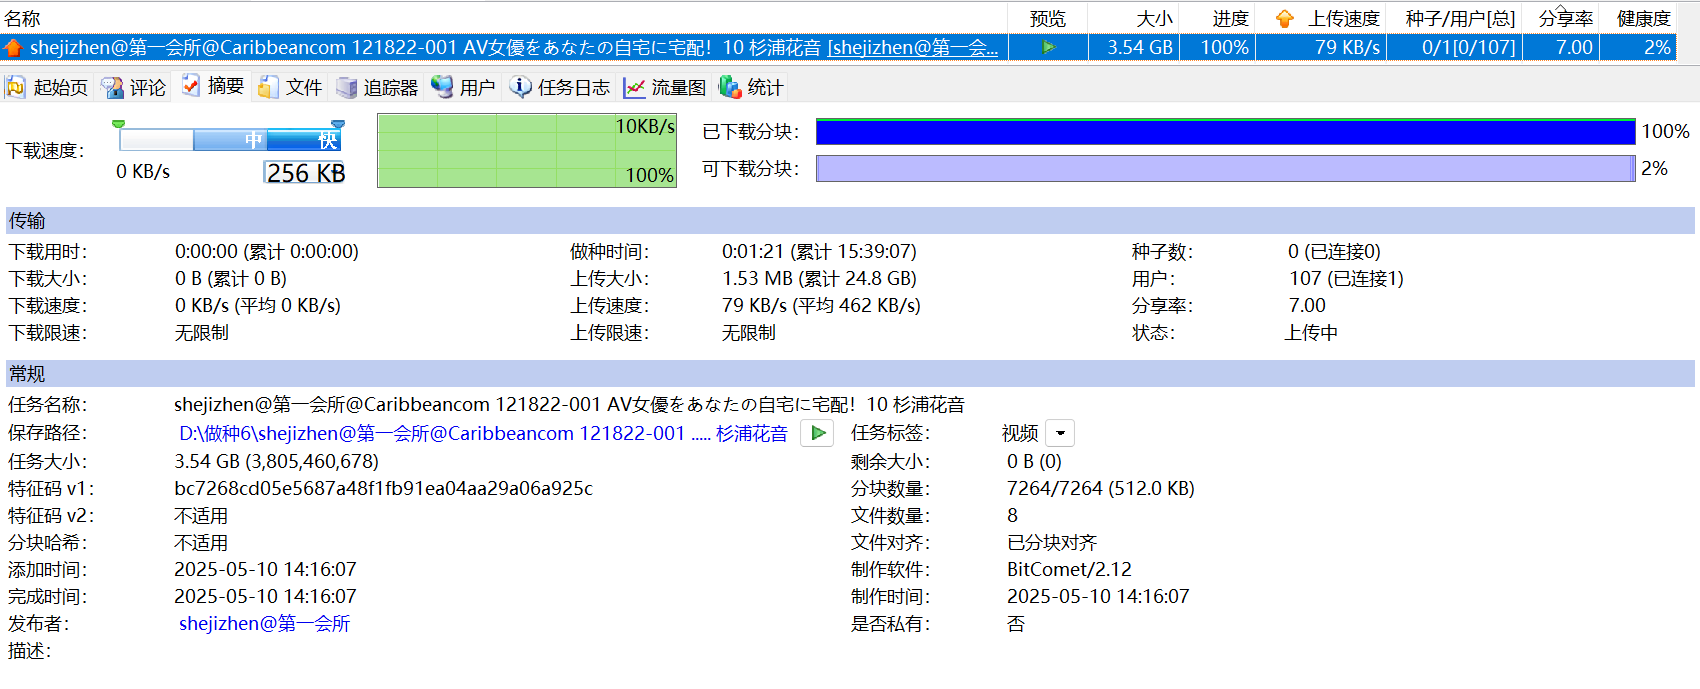Image resolution: width=1700 pixels, height=689 pixels.
Task: Click the 79 KB/s upload speed cell in row
Action: tap(1321, 47)
